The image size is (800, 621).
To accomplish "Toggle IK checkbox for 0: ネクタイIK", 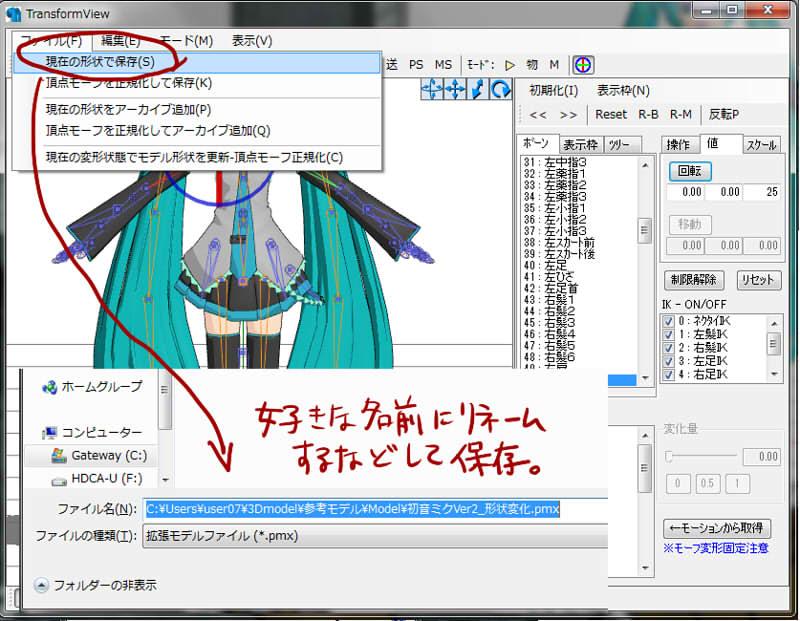I will pyautogui.click(x=668, y=321).
